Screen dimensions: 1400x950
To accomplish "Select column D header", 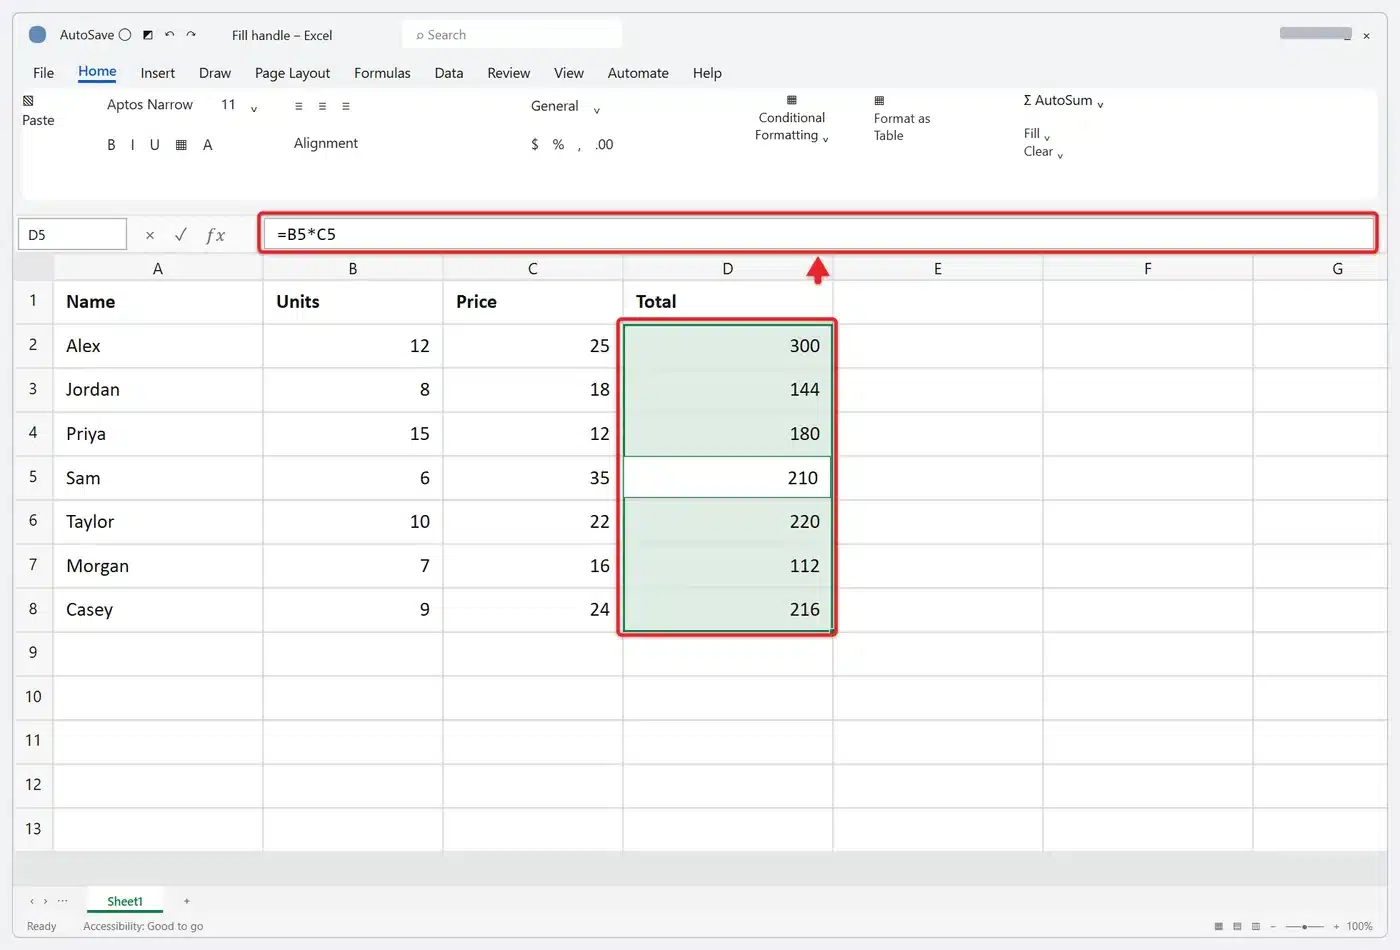I will (728, 268).
